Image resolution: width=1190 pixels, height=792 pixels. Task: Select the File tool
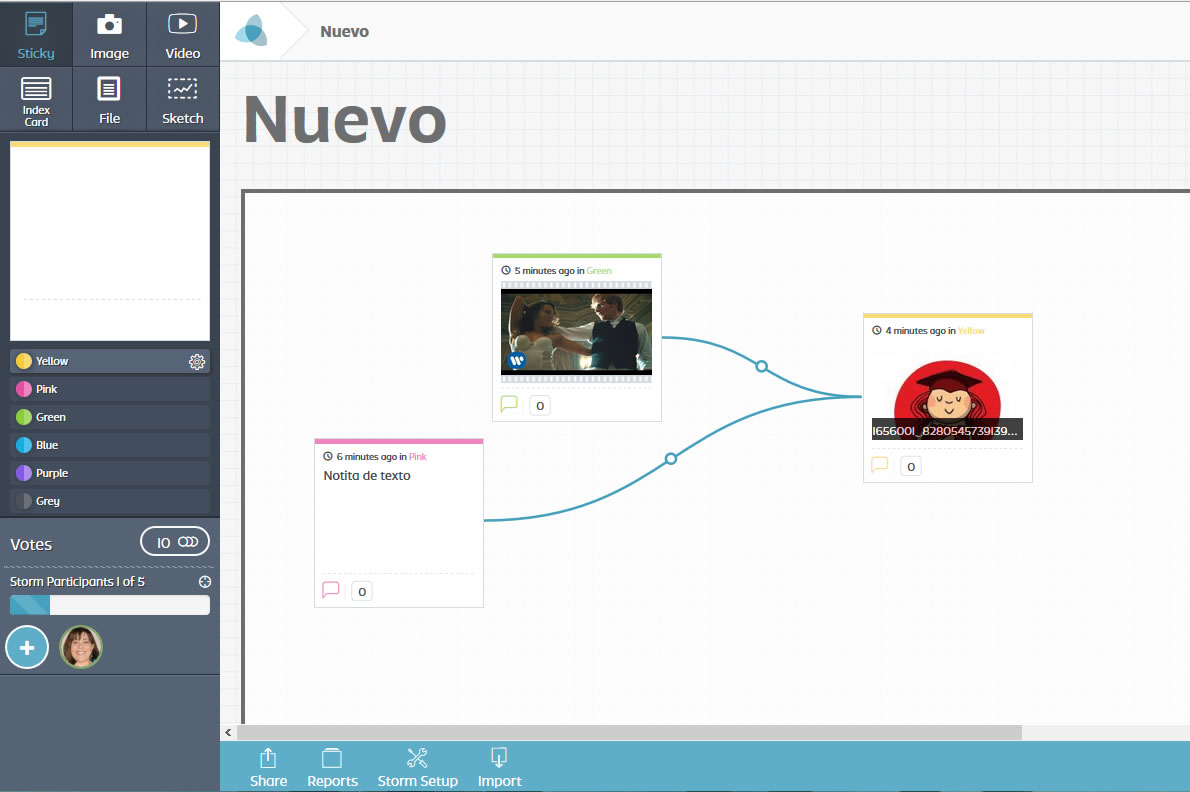click(x=109, y=100)
